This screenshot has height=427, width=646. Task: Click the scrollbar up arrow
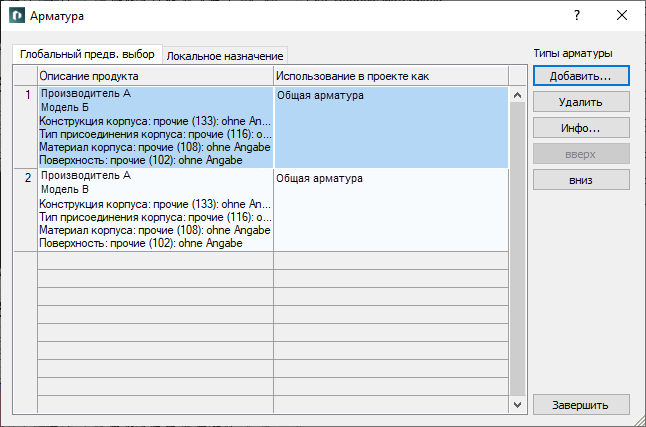[518, 95]
